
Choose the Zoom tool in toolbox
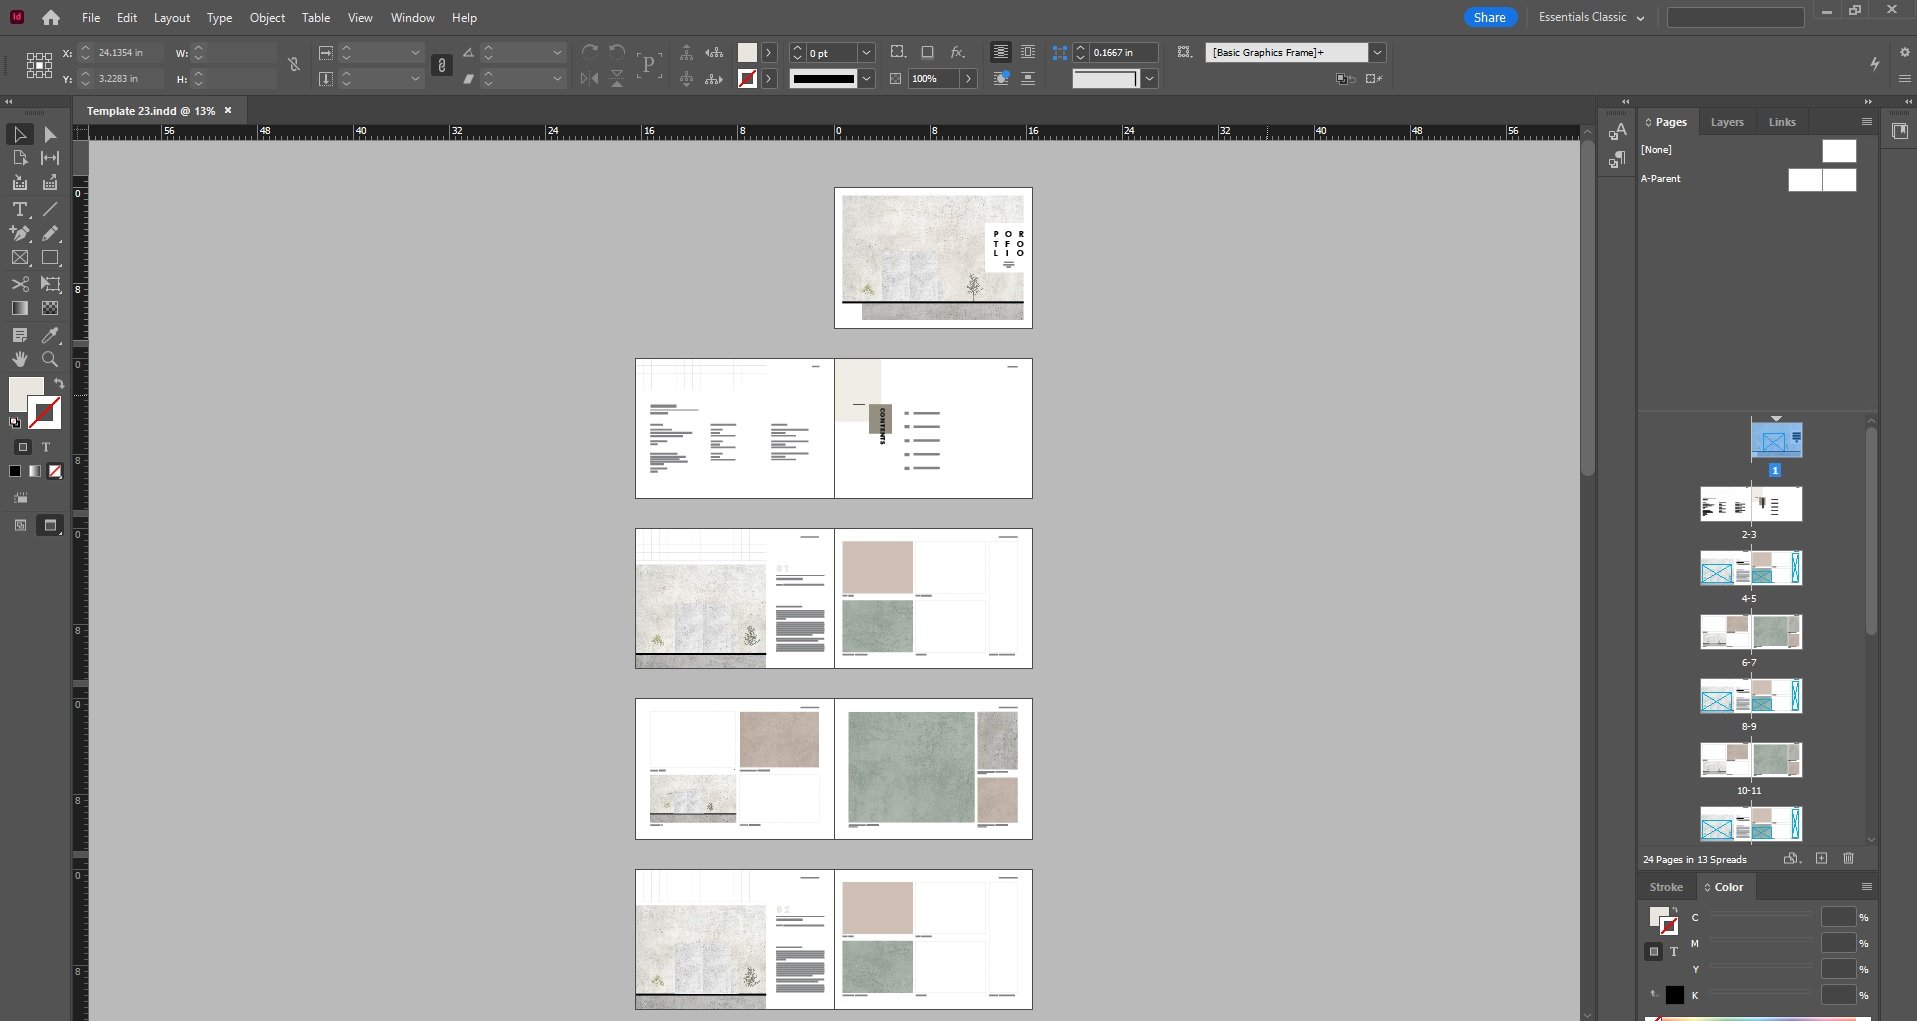click(x=50, y=359)
